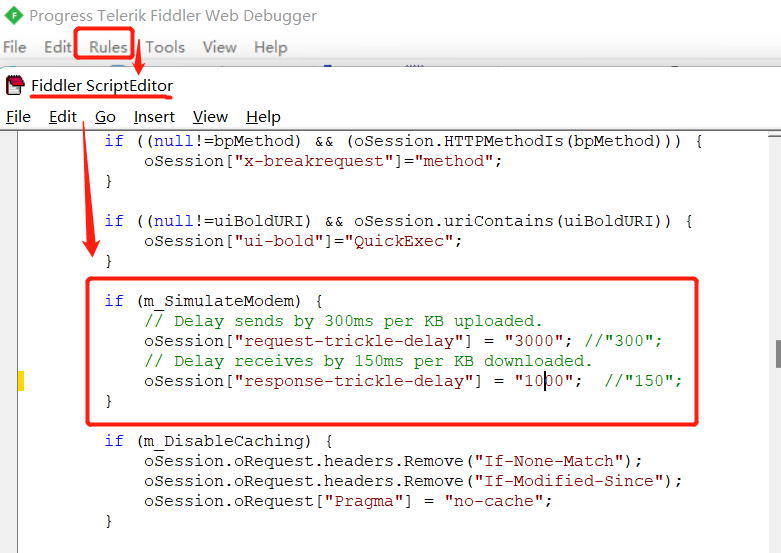Open the Help menu in Fiddler Web Debugger
The width and height of the screenshot is (781, 553).
pyautogui.click(x=270, y=47)
